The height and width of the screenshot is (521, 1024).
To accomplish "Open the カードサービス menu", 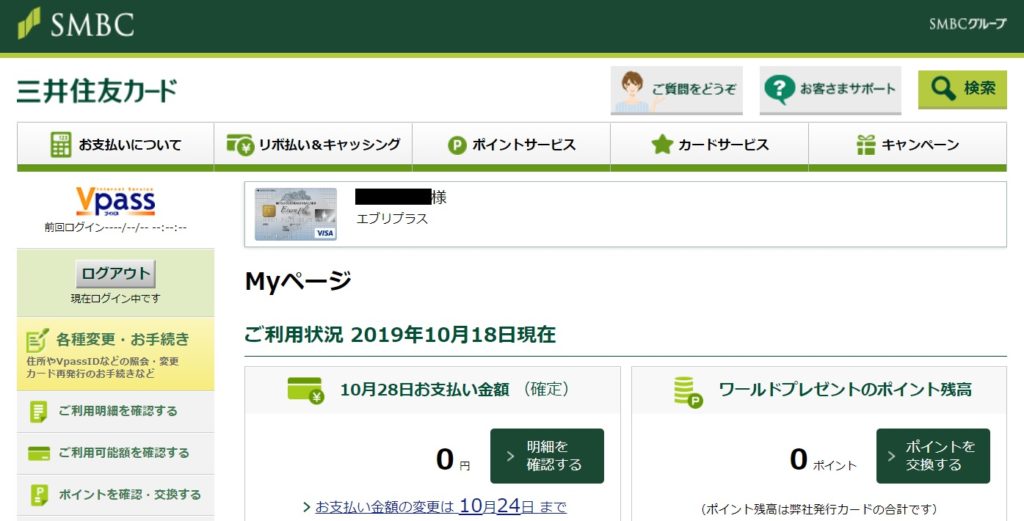I will click(x=709, y=144).
